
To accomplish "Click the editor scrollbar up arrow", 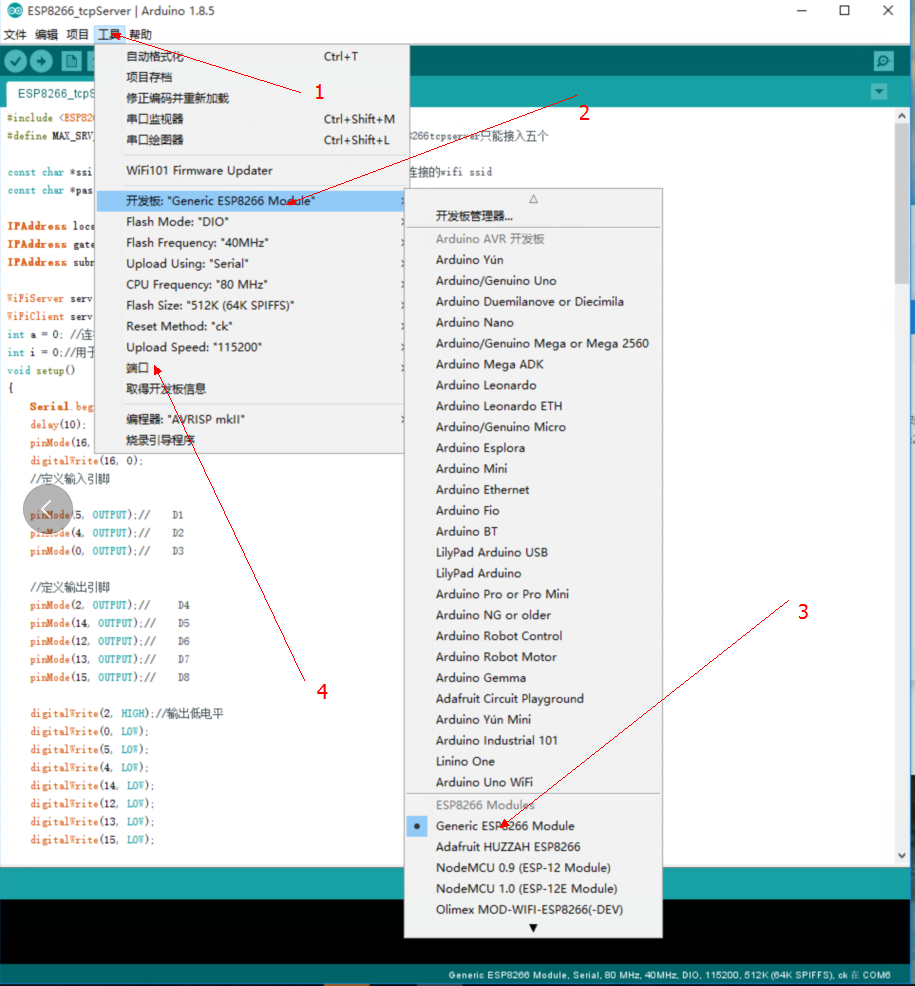I will point(902,116).
